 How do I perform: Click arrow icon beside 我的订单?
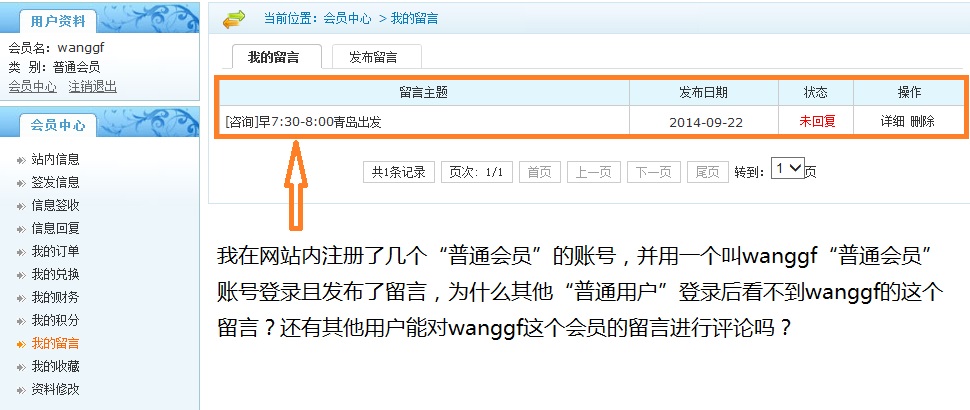22,252
